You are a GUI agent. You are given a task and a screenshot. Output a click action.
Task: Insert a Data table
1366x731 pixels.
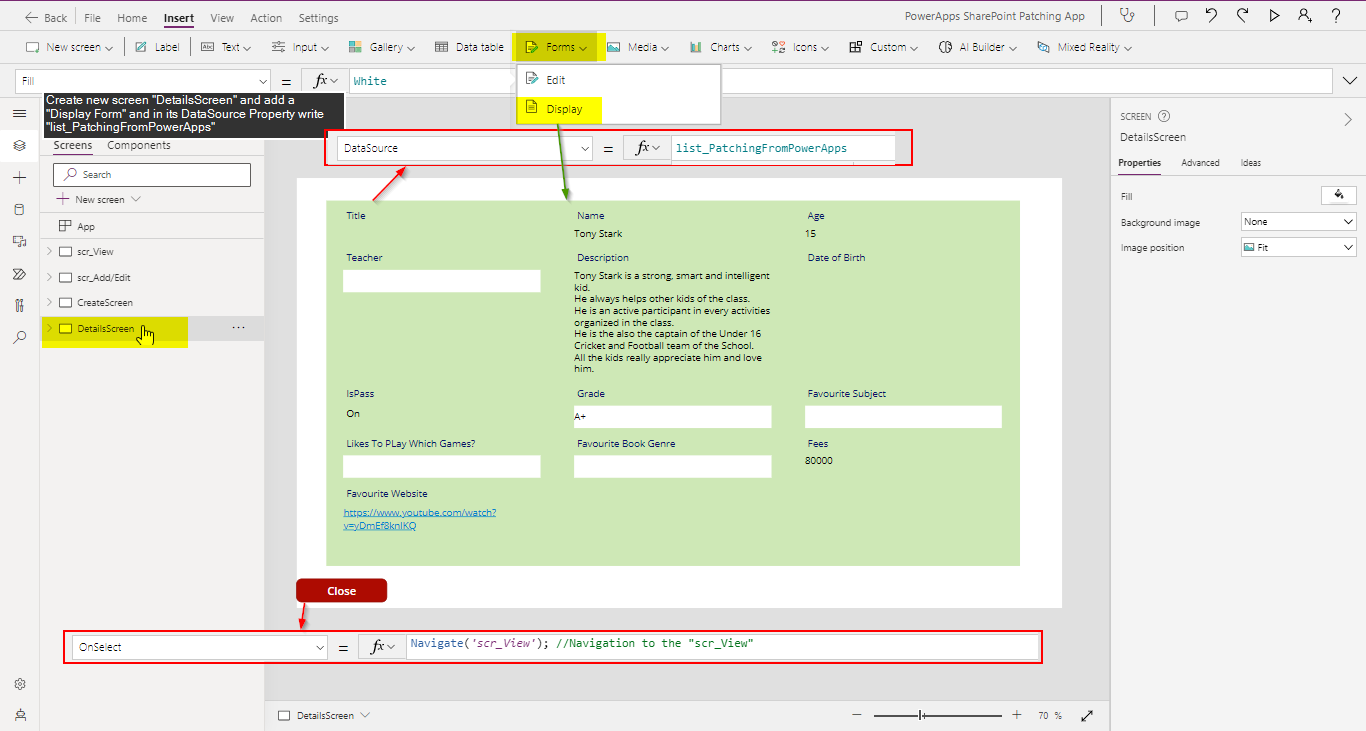click(470, 47)
